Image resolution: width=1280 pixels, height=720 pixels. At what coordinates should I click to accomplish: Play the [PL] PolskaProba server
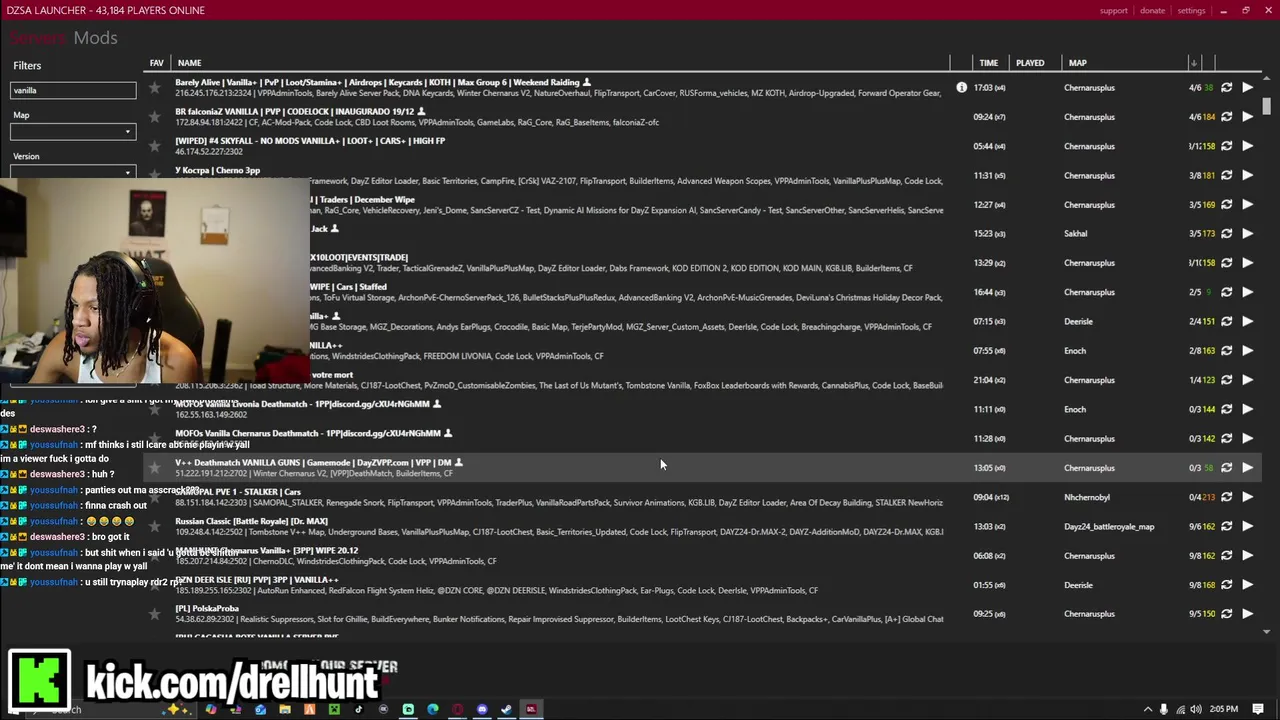(1247, 614)
